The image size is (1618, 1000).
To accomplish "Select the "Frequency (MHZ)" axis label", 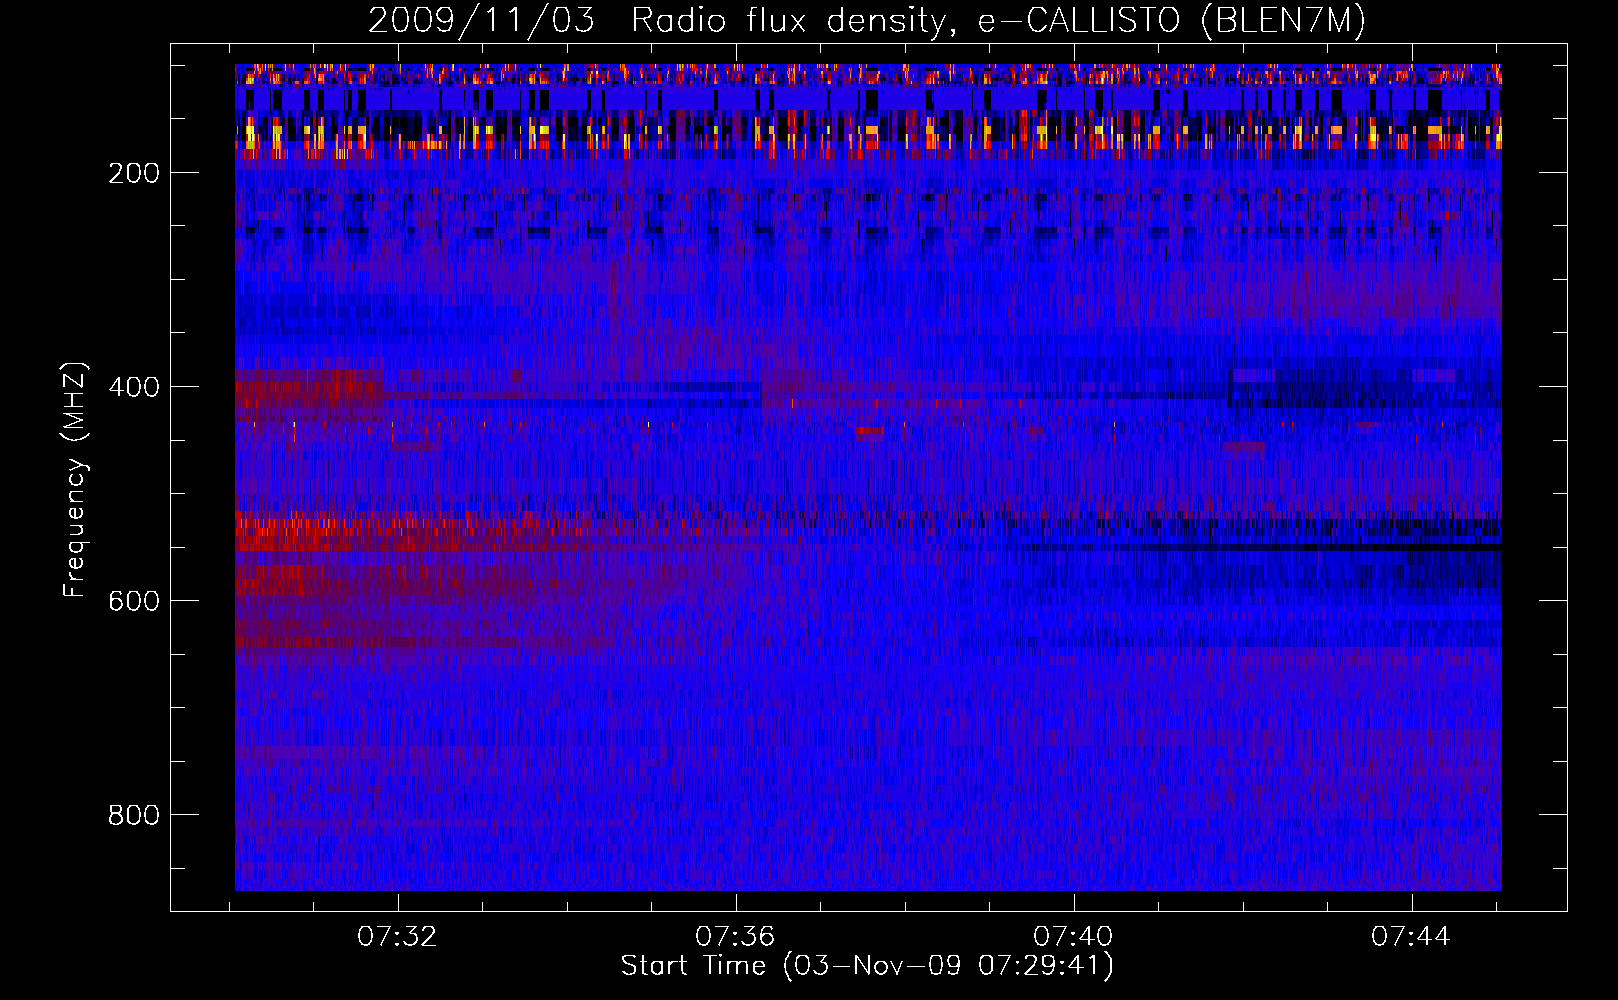I will coord(75,480).
